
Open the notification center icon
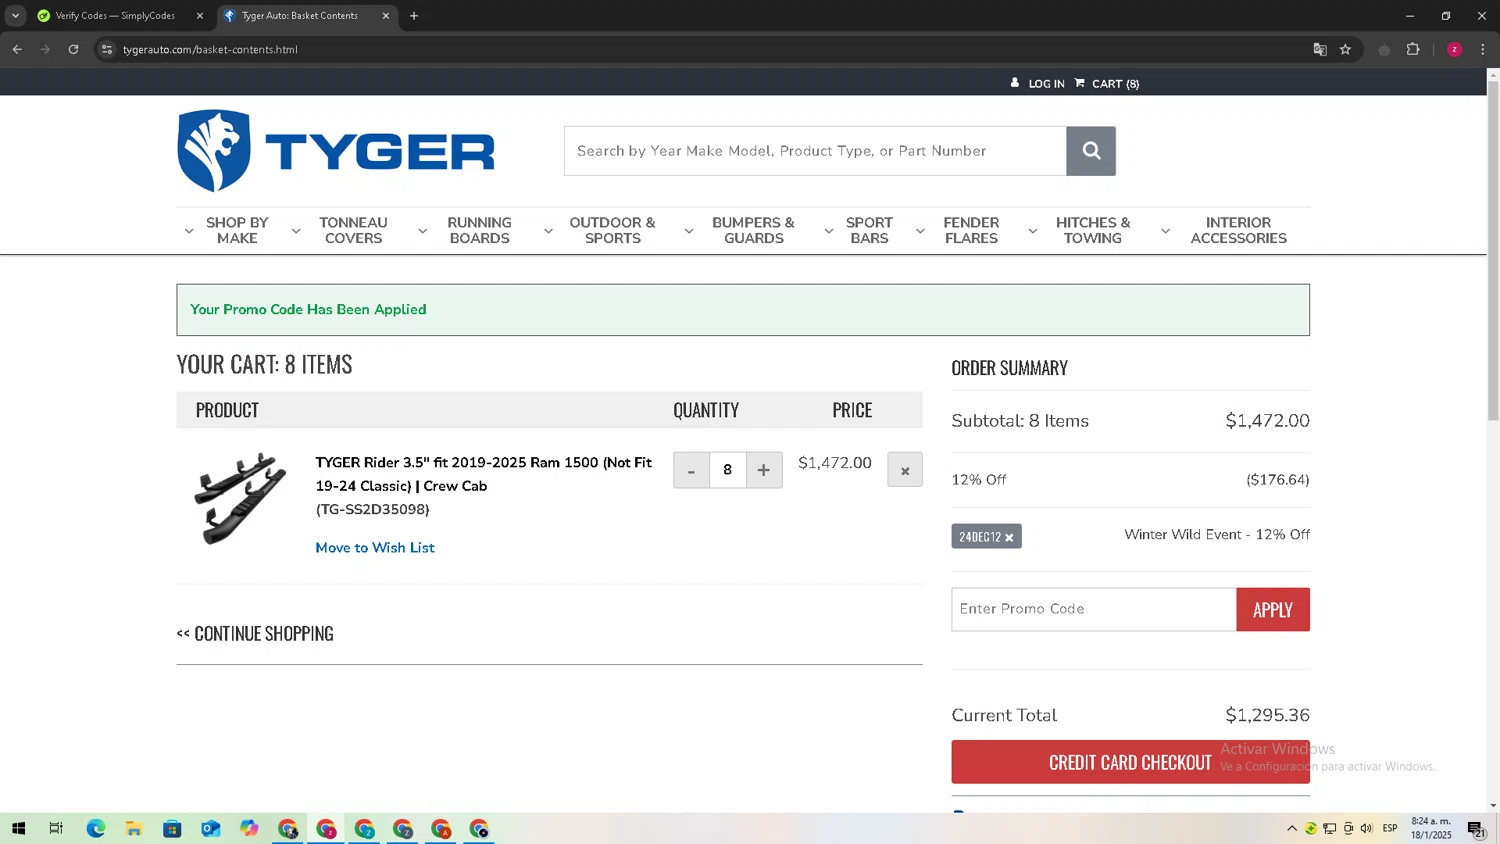click(x=1475, y=828)
